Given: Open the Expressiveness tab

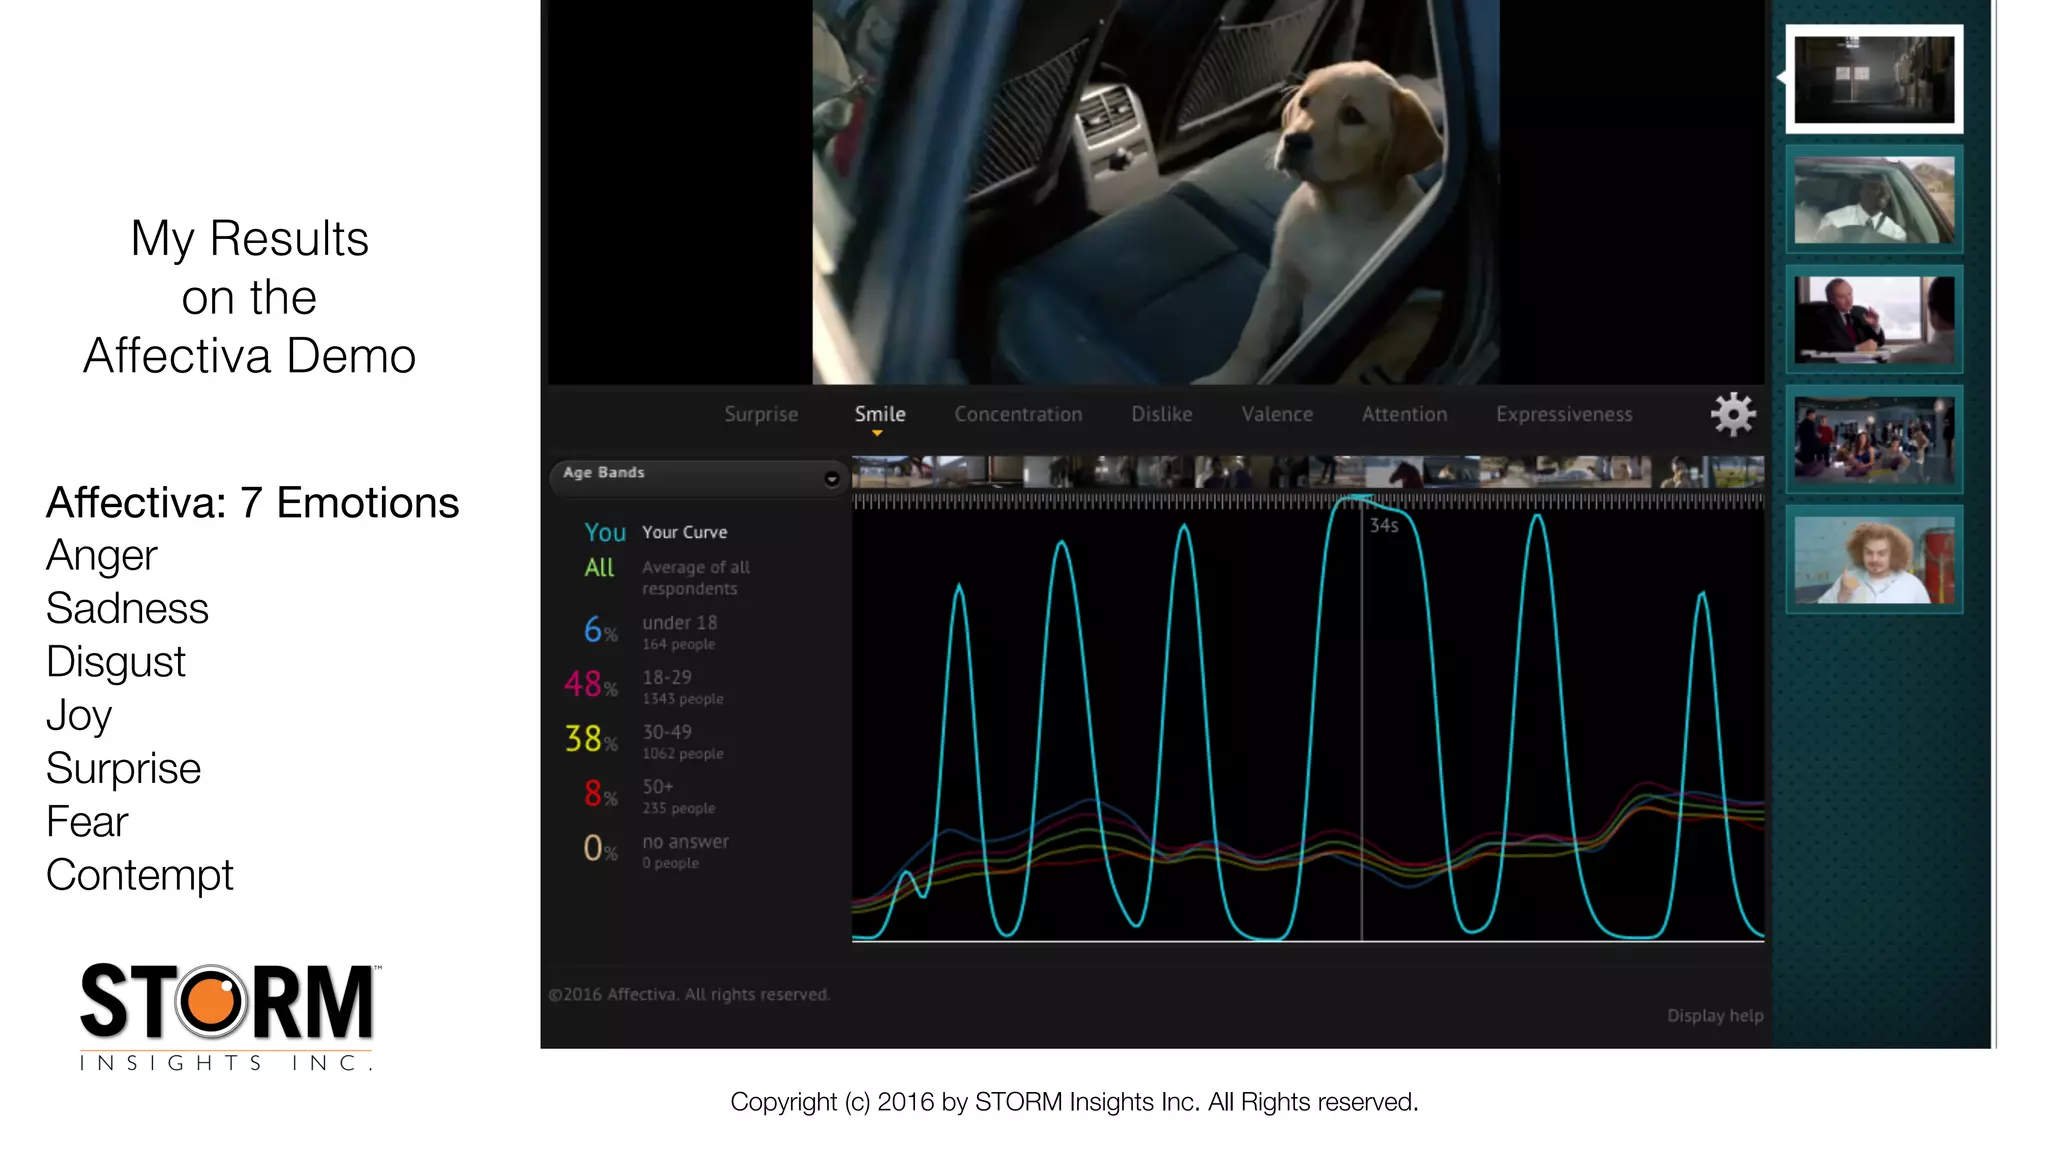Looking at the screenshot, I should click(x=1564, y=414).
